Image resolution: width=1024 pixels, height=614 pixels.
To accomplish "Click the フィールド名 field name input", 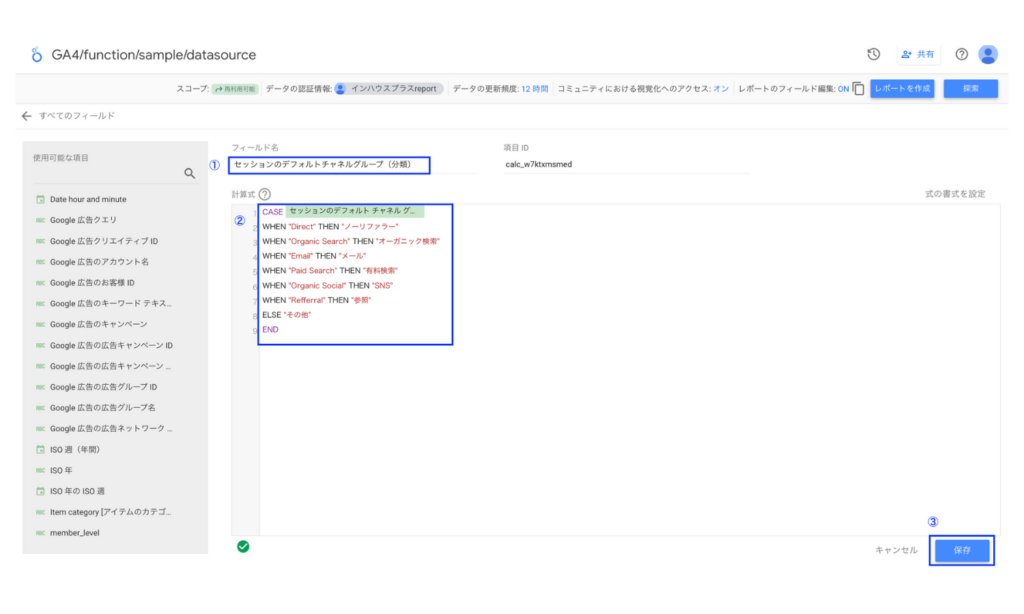I will [x=329, y=165].
